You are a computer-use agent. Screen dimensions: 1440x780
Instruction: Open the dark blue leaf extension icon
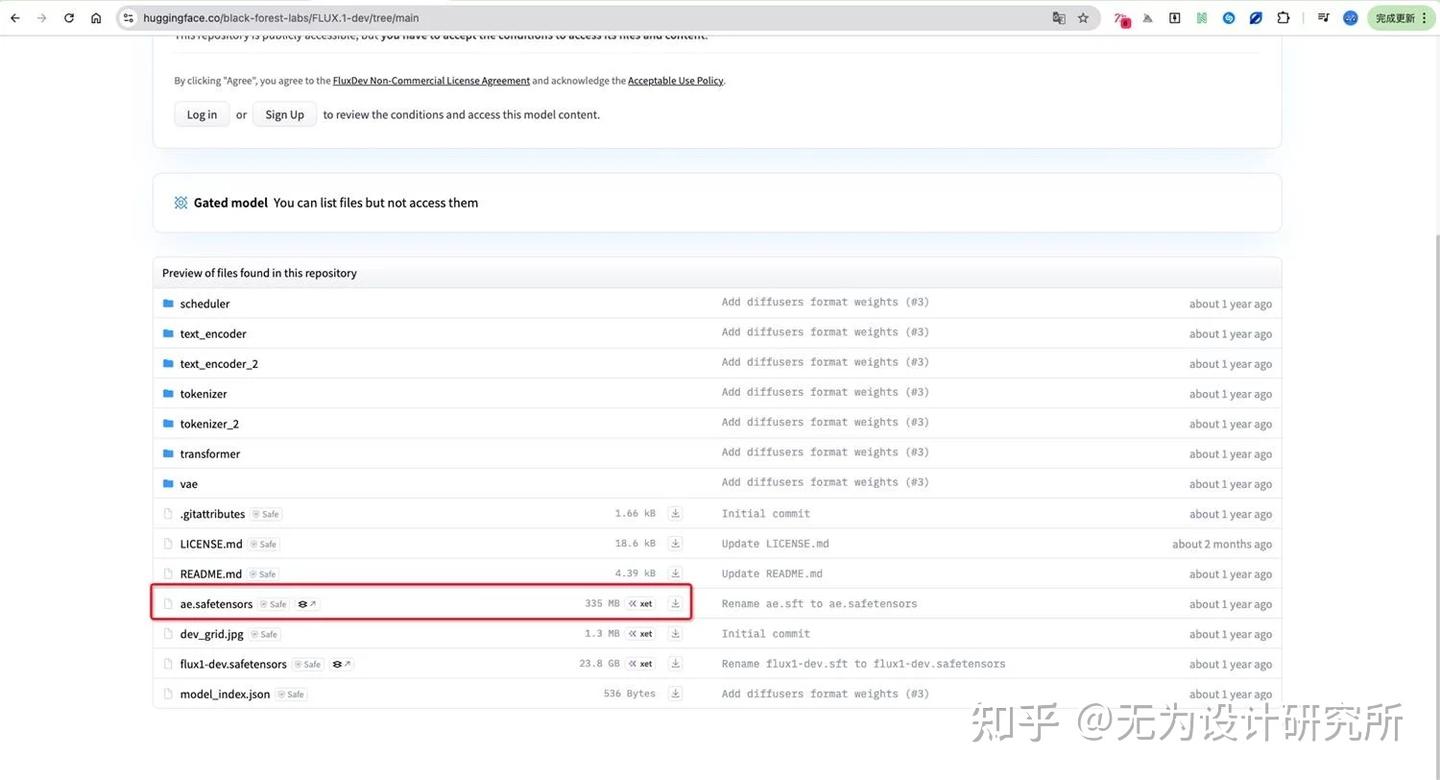(x=1256, y=18)
